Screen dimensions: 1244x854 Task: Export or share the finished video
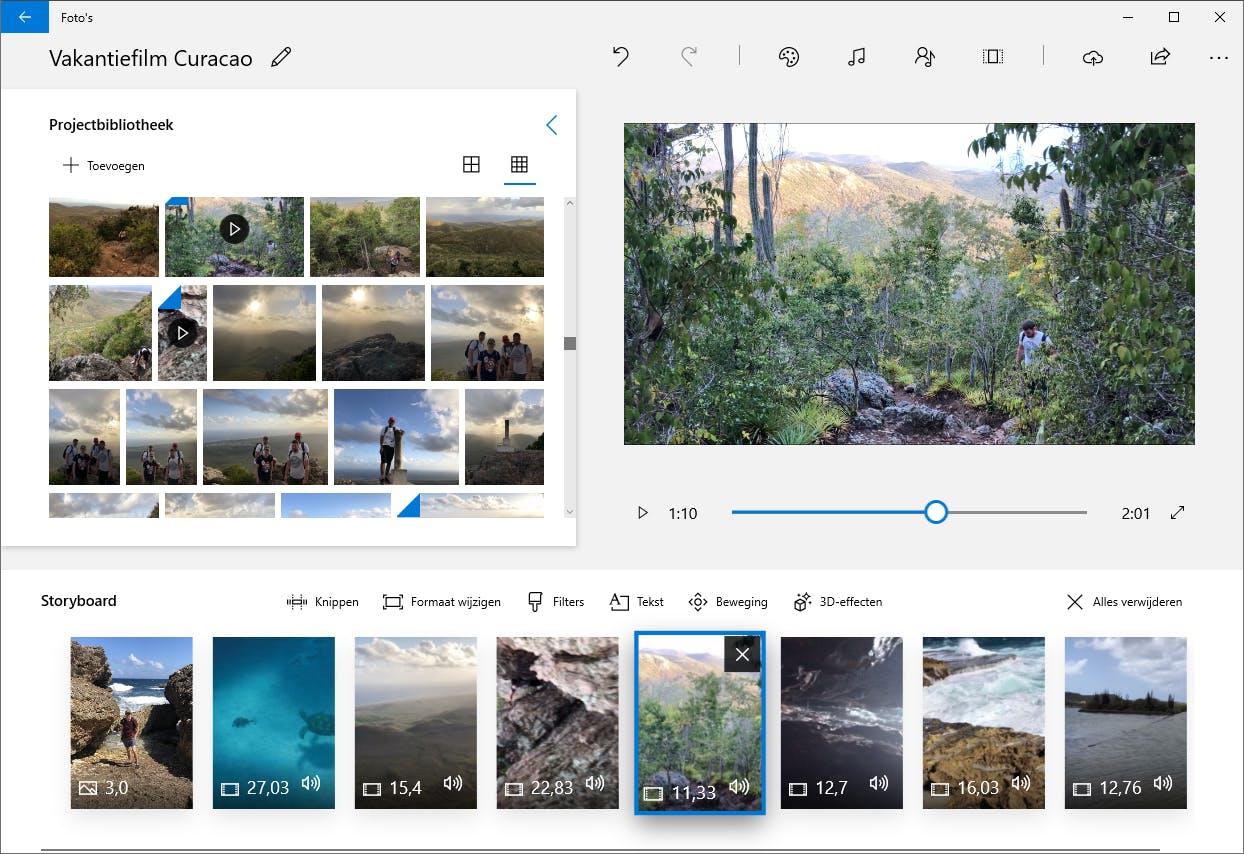click(1160, 57)
